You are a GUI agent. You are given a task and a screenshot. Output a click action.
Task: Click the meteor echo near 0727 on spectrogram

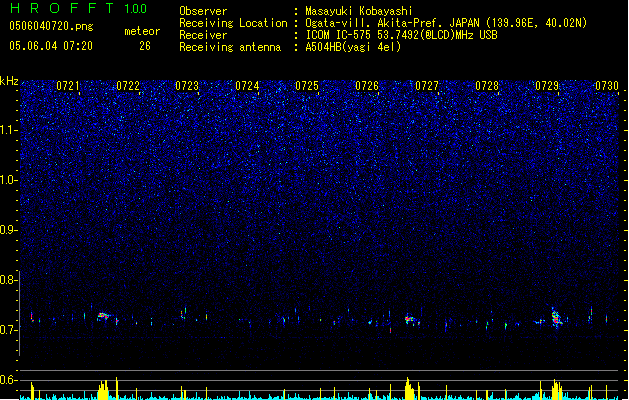pyautogui.click(x=411, y=320)
